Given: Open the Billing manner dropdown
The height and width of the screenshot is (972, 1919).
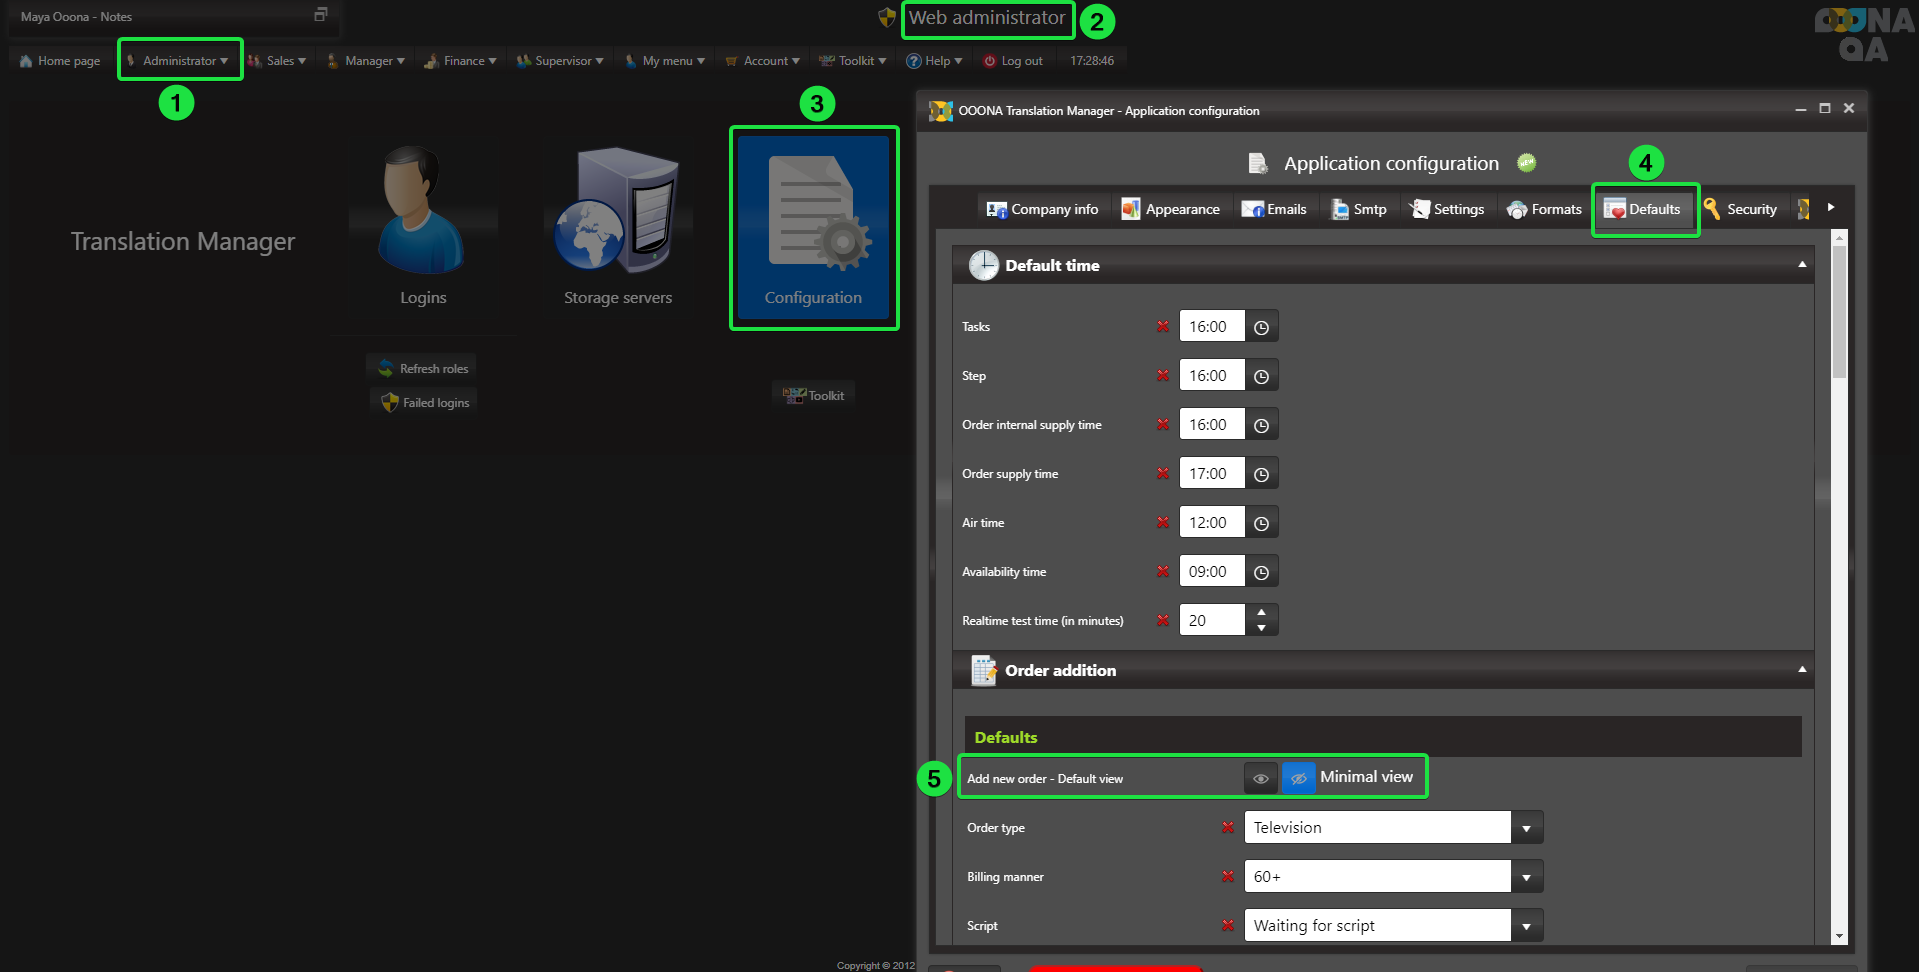Looking at the screenshot, I should tap(1526, 877).
